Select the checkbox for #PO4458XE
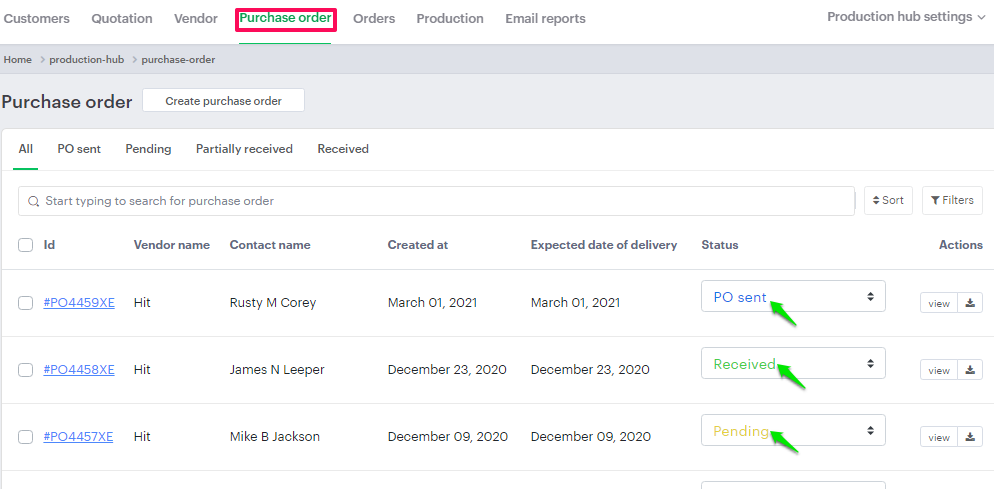Image resolution: width=994 pixels, height=489 pixels. 26,370
